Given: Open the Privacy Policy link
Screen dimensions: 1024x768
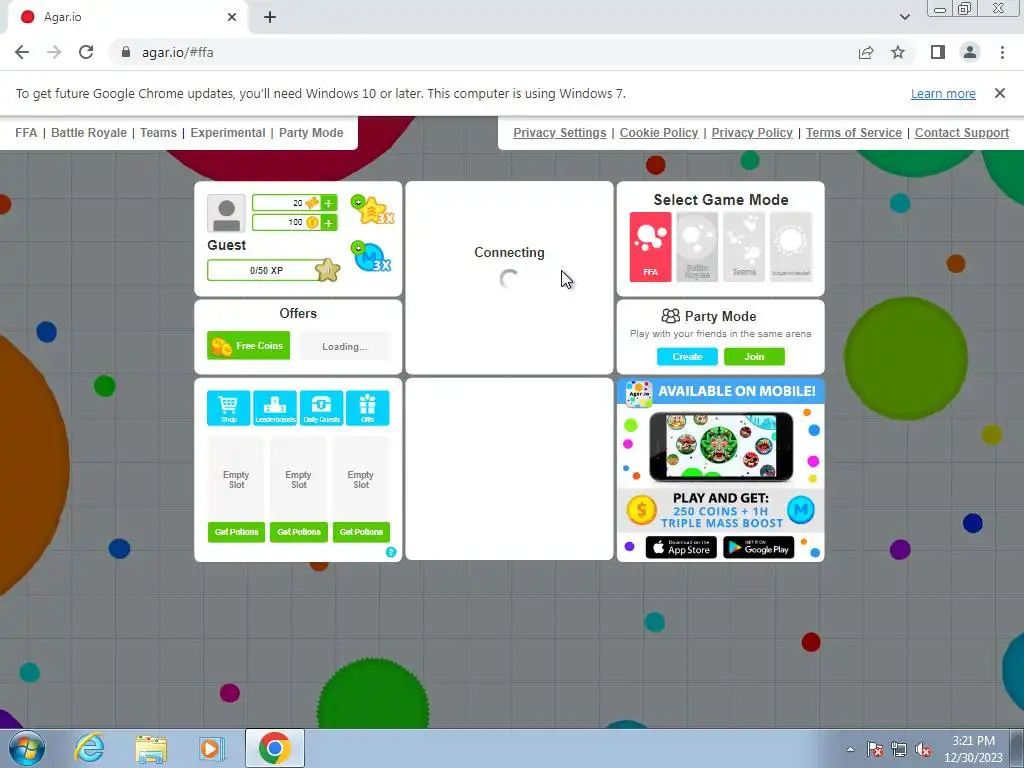Looking at the screenshot, I should coord(752,133).
